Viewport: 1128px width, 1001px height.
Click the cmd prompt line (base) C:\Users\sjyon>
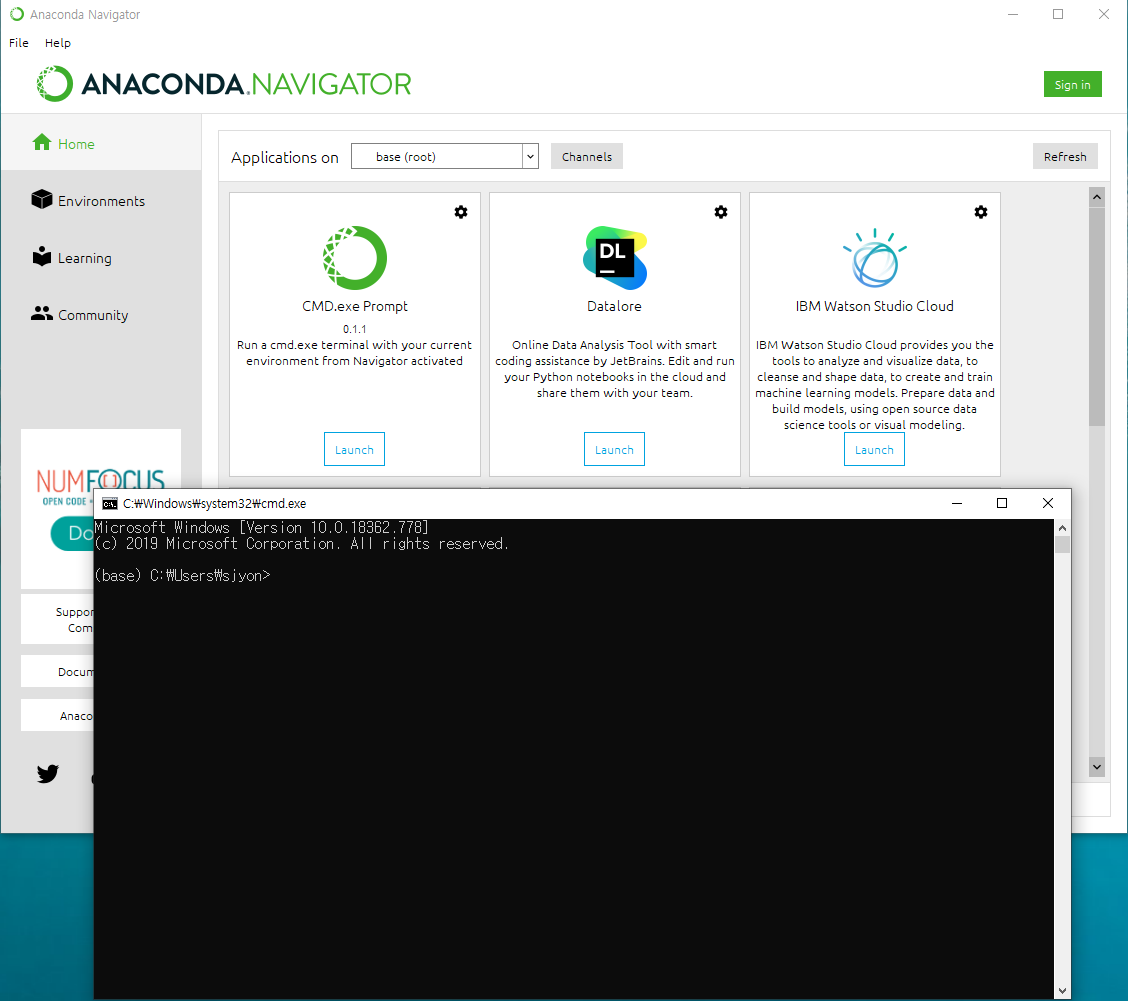pyautogui.click(x=183, y=575)
